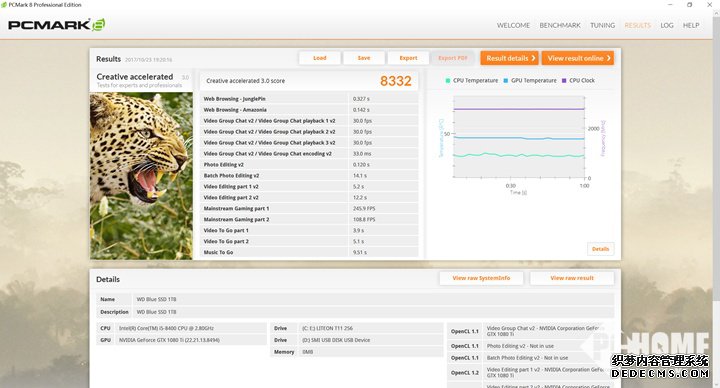Image resolution: width=720 pixels, height=388 pixels.
Task: Click the Load button
Action: click(320, 58)
